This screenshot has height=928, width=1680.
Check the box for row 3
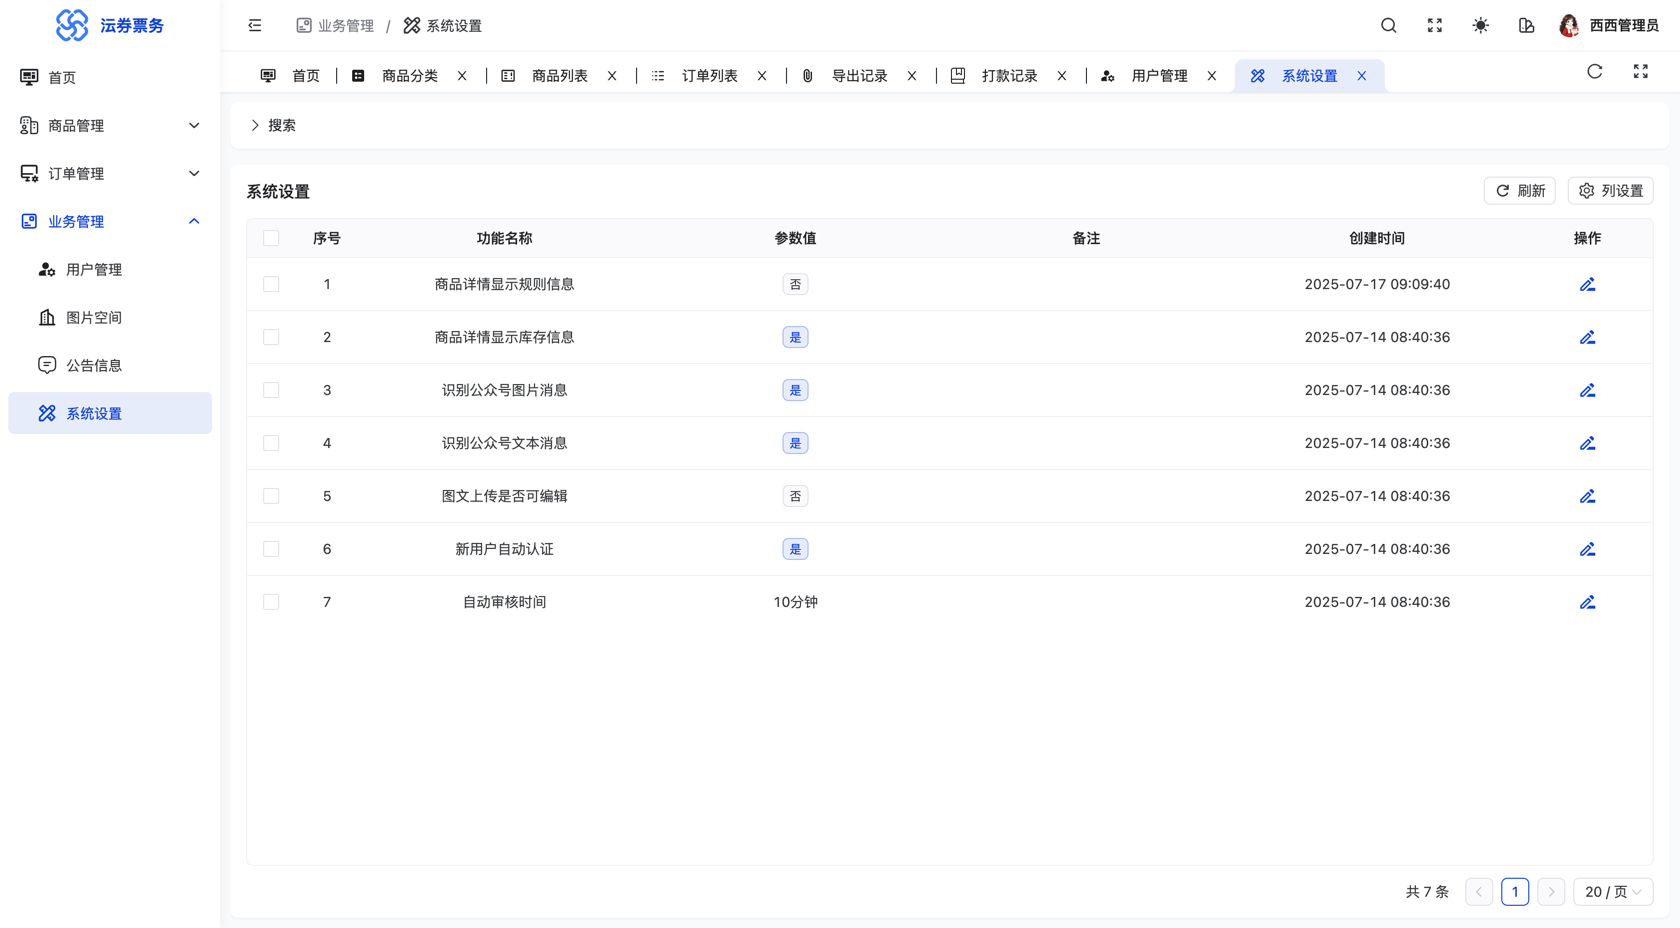(271, 391)
